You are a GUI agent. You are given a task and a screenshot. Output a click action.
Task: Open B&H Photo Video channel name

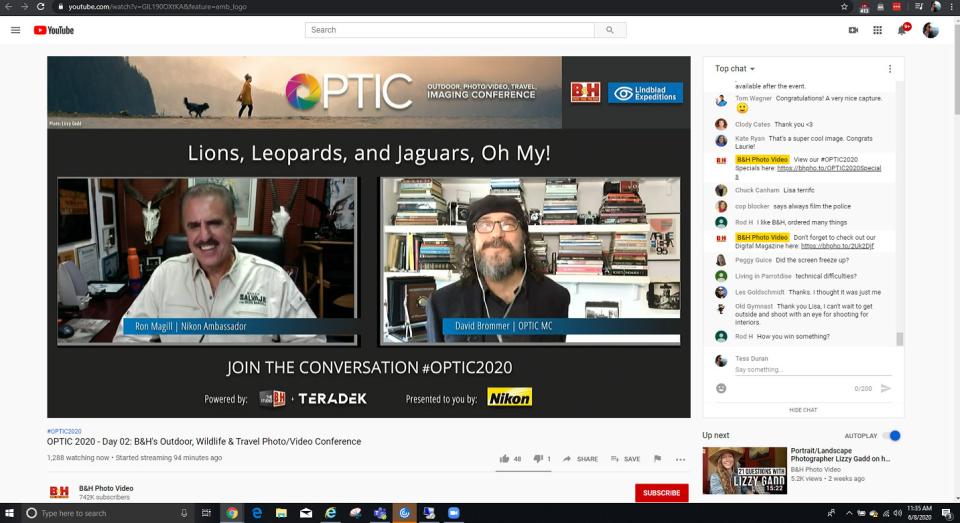pos(106,488)
